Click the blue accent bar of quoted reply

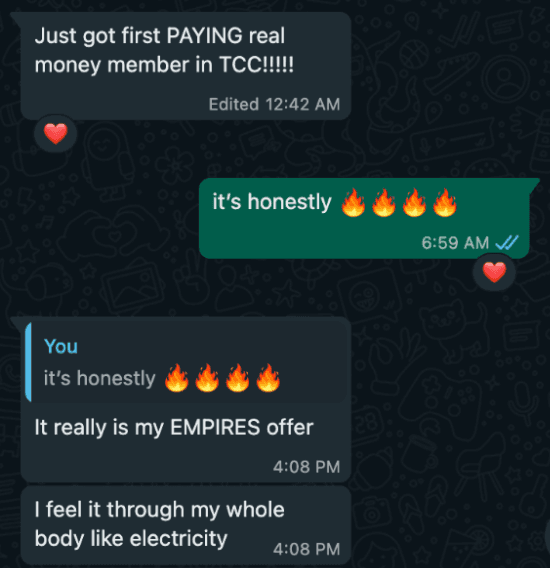28,362
